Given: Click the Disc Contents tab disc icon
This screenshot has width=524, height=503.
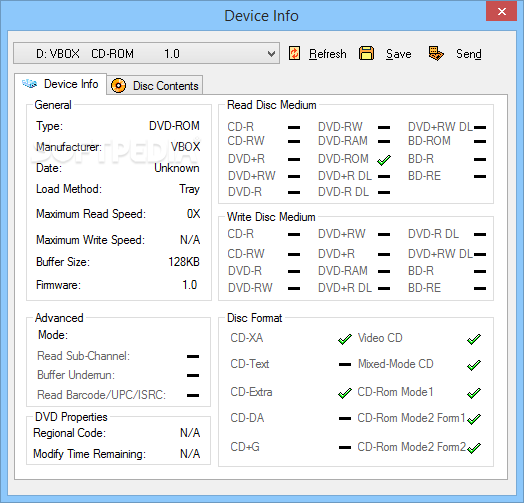Looking at the screenshot, I should [118, 86].
